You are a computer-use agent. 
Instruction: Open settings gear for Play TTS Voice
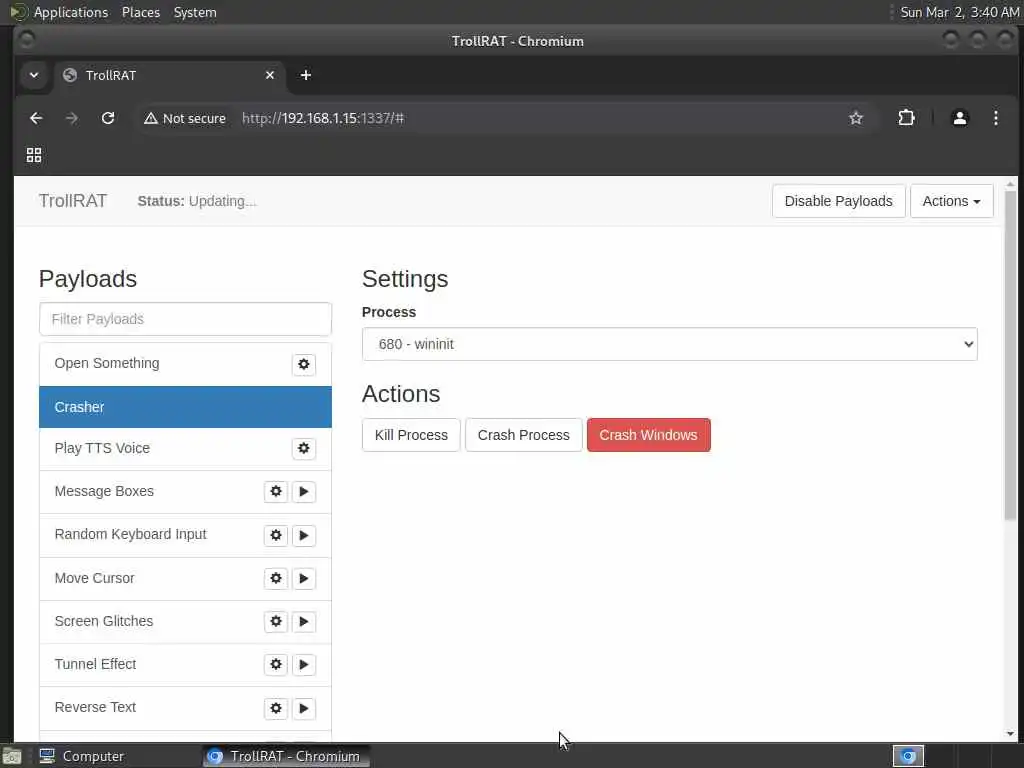point(304,448)
